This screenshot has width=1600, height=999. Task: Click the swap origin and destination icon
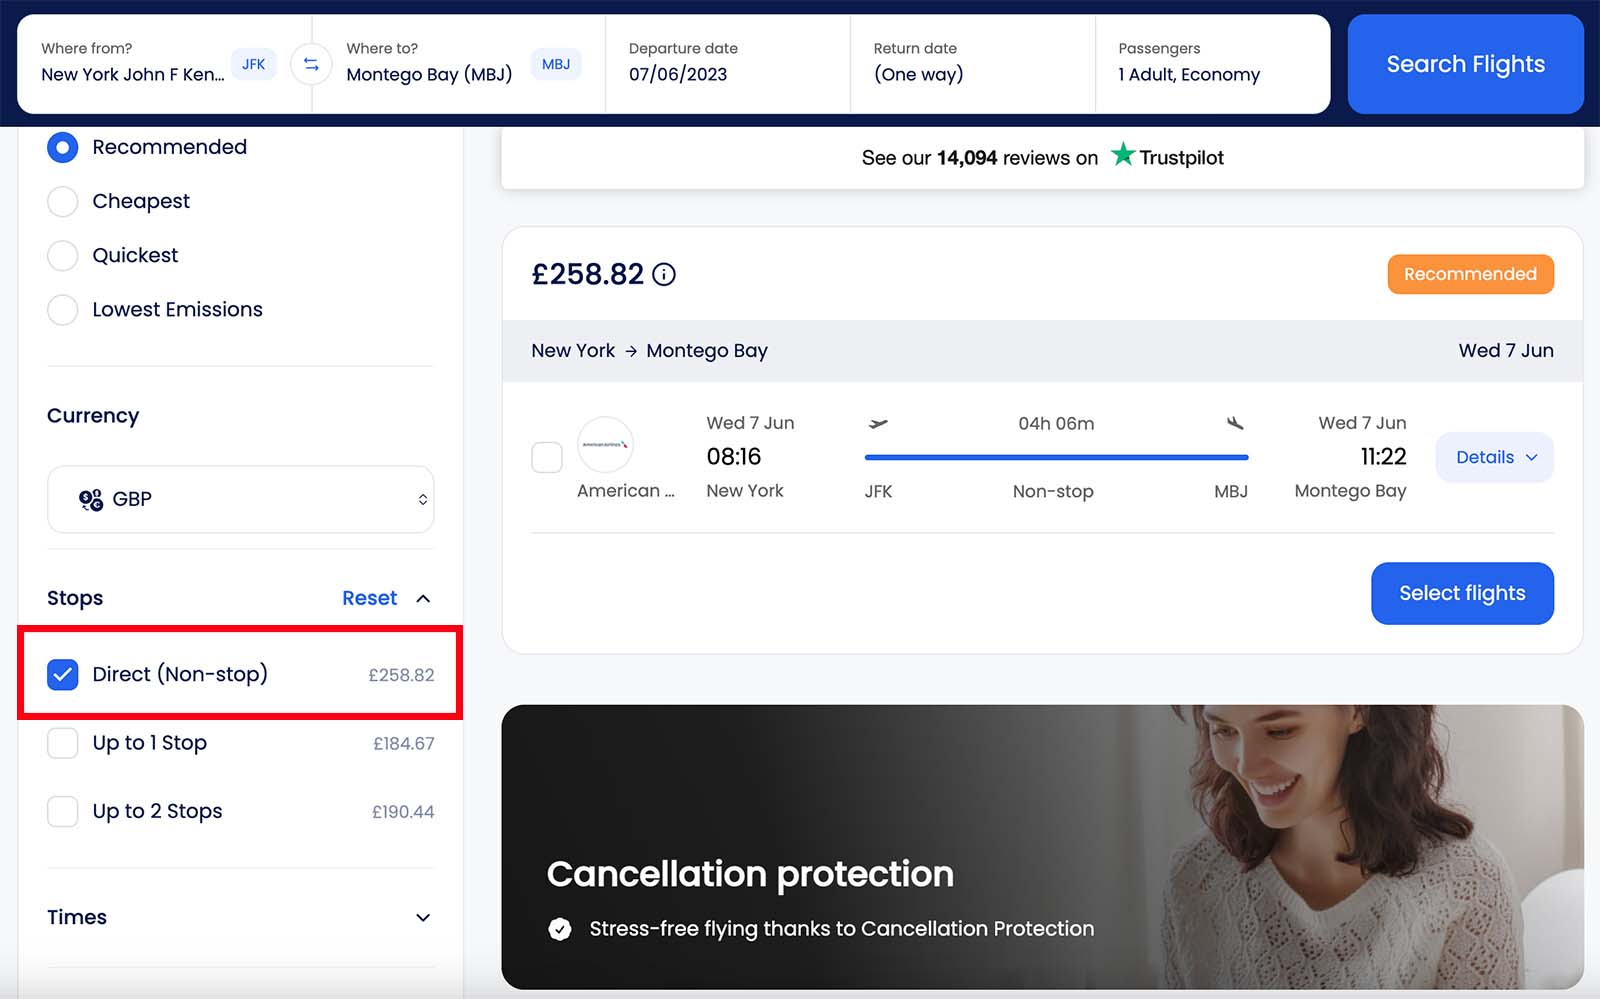(x=311, y=64)
